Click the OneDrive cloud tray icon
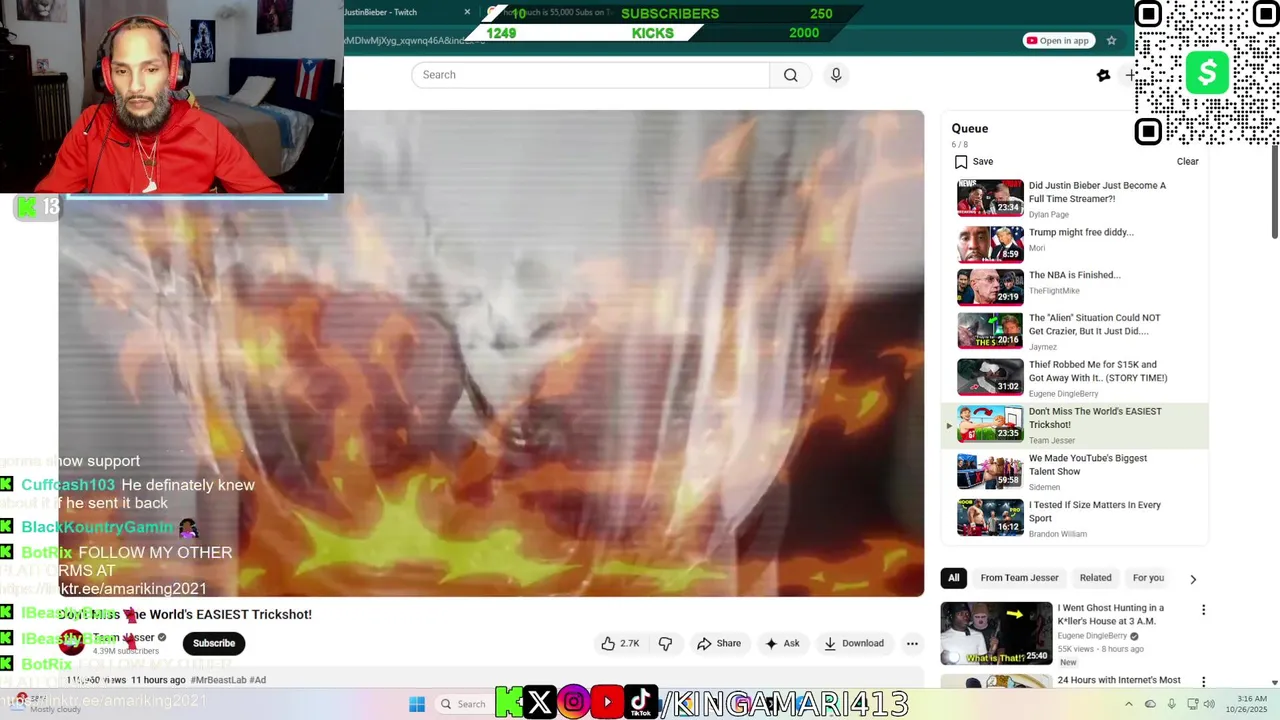1280x720 pixels. pos(1150,704)
